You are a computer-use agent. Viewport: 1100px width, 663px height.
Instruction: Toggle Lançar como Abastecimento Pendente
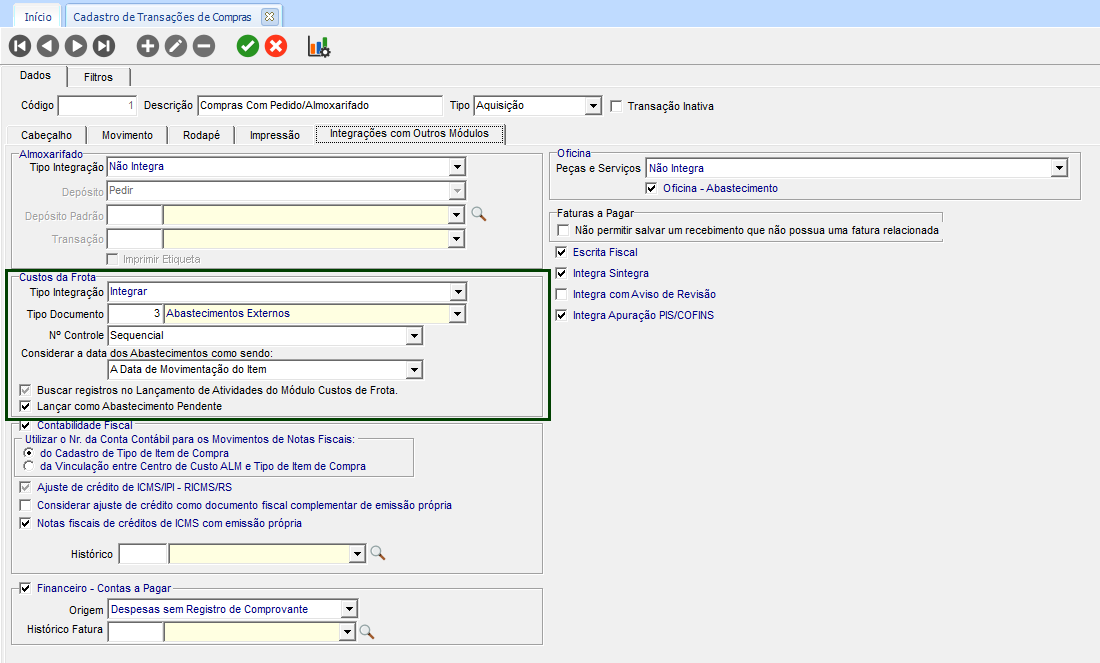coord(26,407)
